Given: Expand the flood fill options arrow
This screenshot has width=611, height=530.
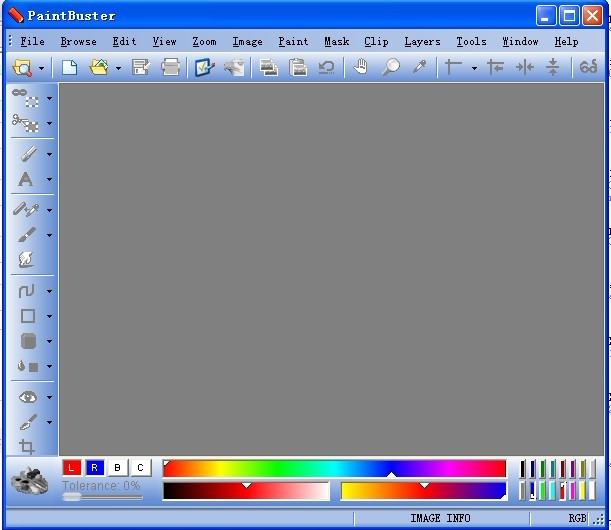Looking at the screenshot, I should tap(49, 366).
